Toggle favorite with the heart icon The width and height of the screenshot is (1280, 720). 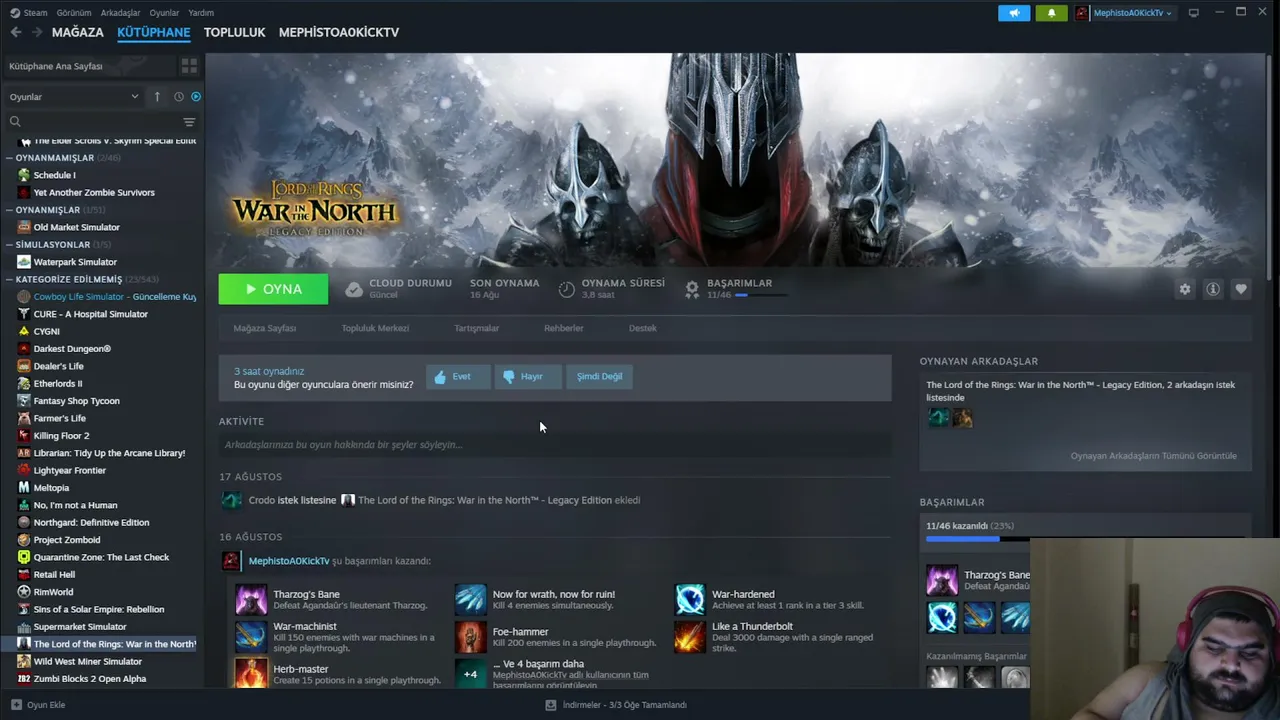[1241, 289]
